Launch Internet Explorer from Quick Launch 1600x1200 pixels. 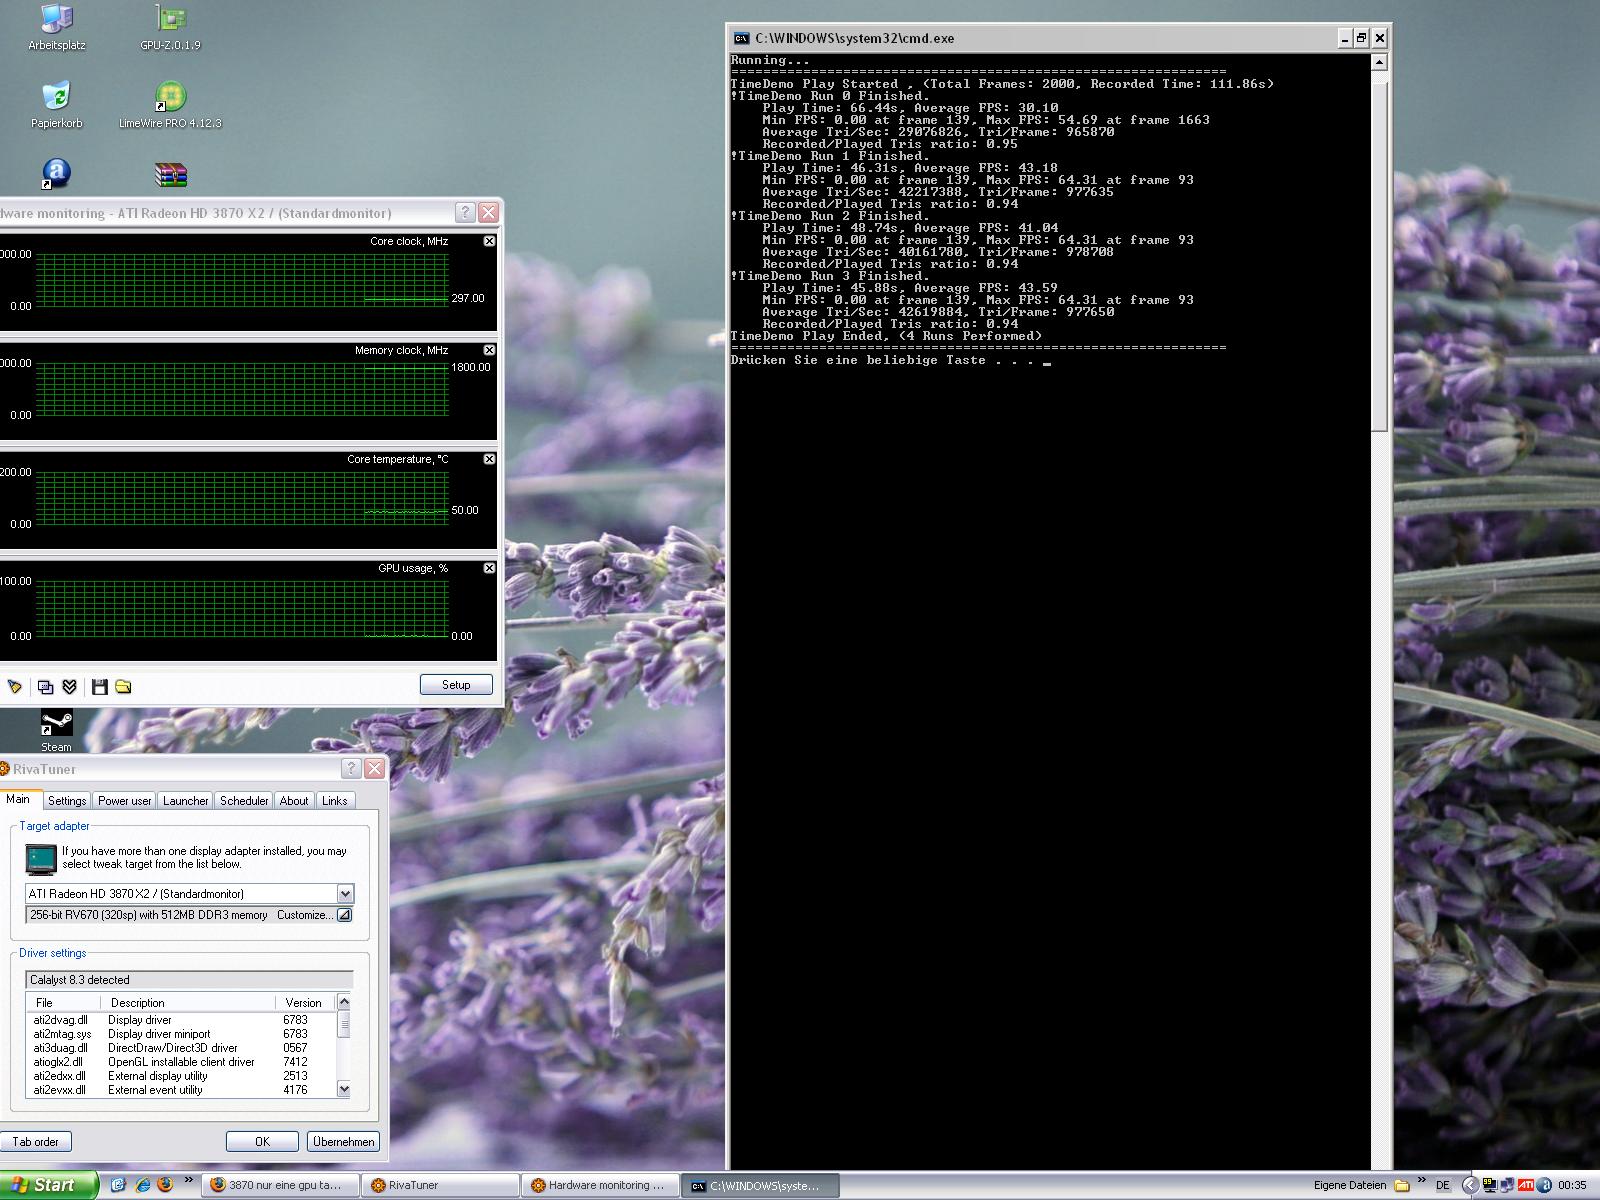(x=142, y=1185)
